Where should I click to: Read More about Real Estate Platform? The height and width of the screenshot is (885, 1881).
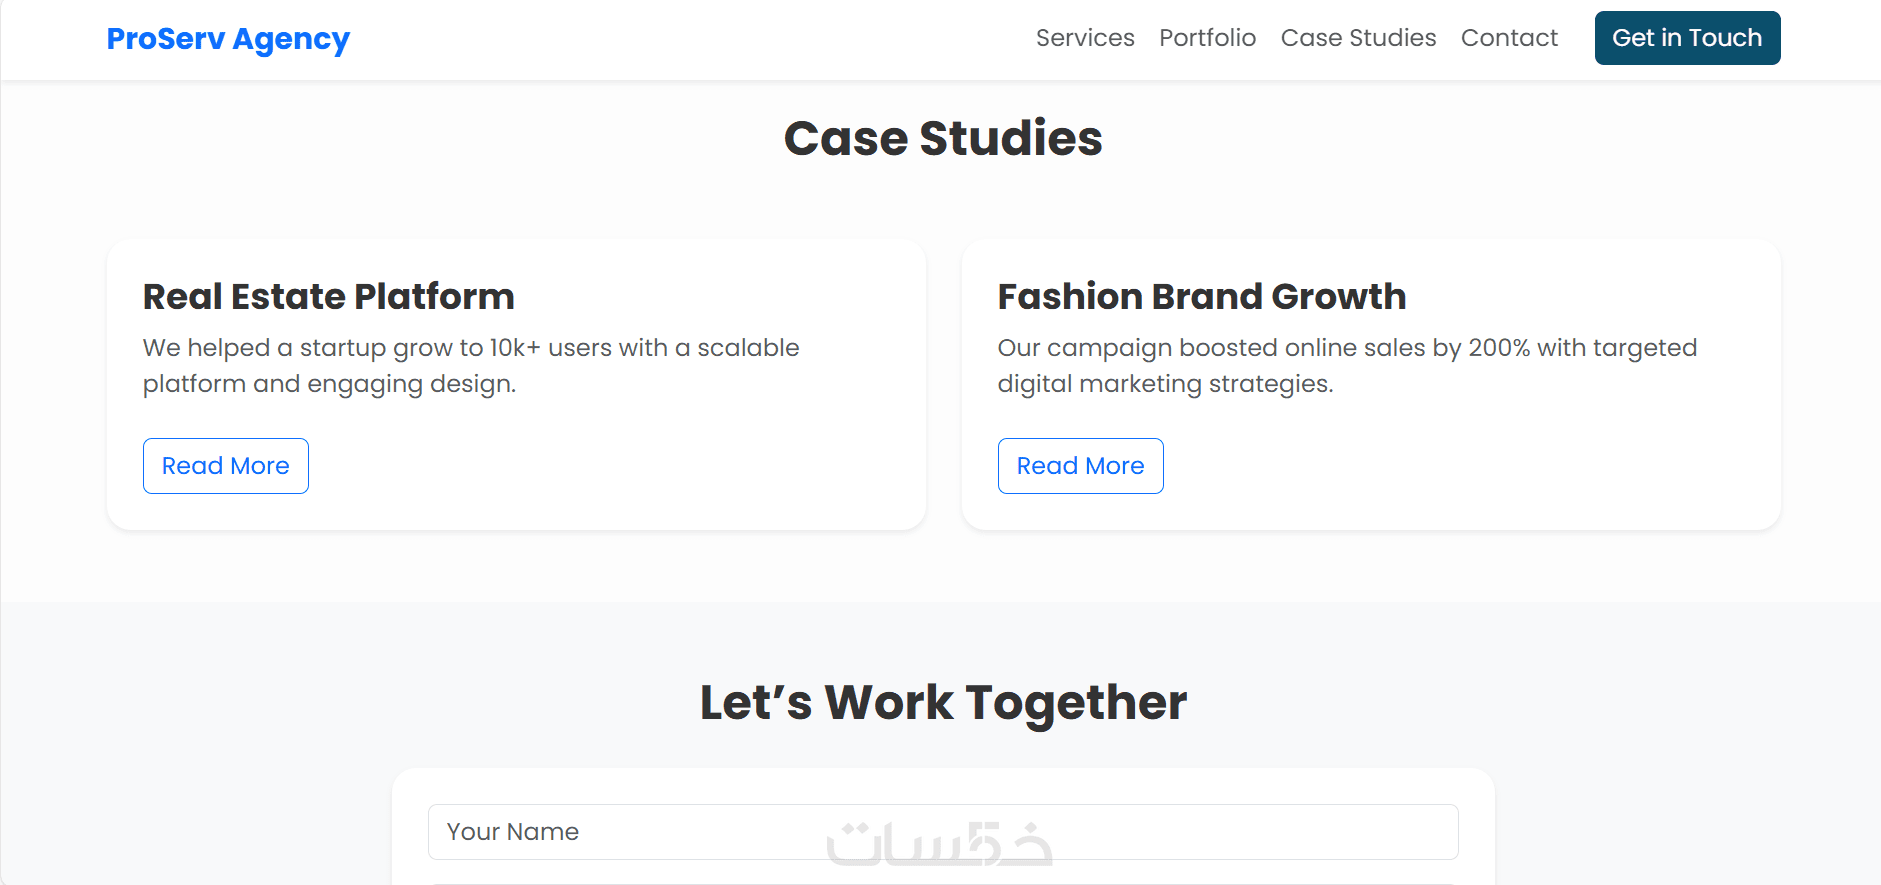point(226,466)
